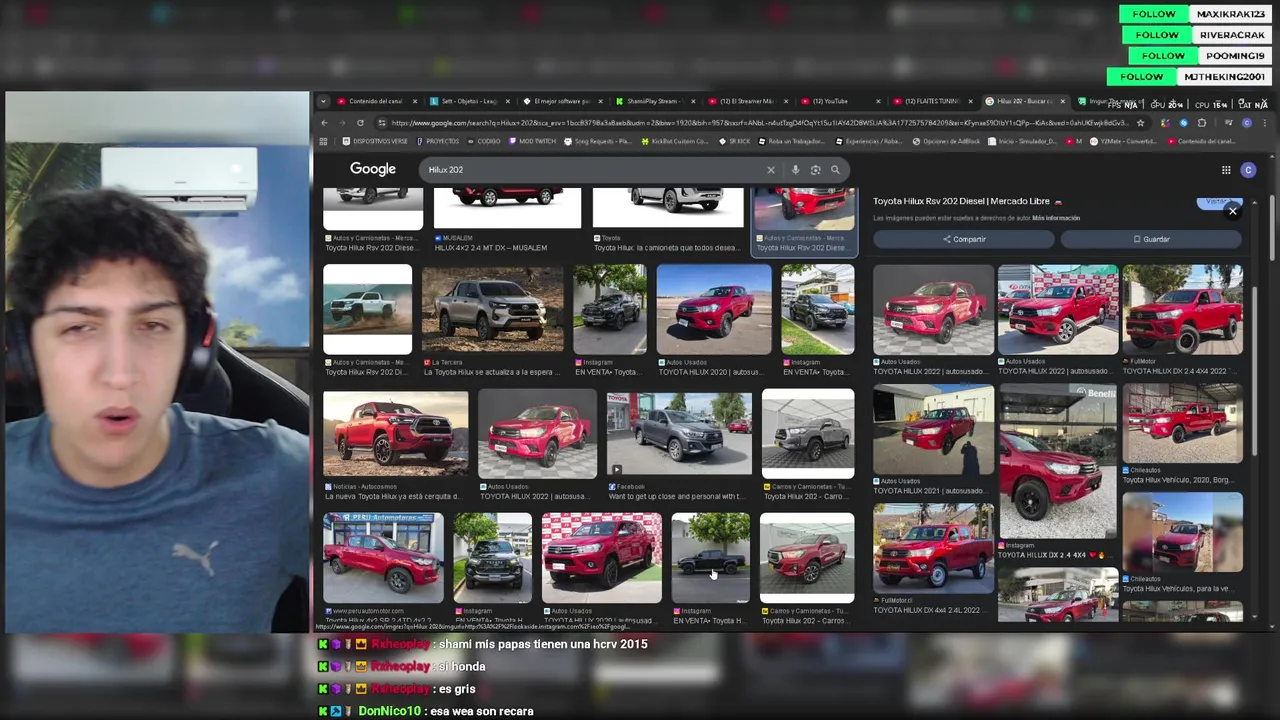
Task: Open CODIGO bookmark folder
Action: [x=484, y=141]
